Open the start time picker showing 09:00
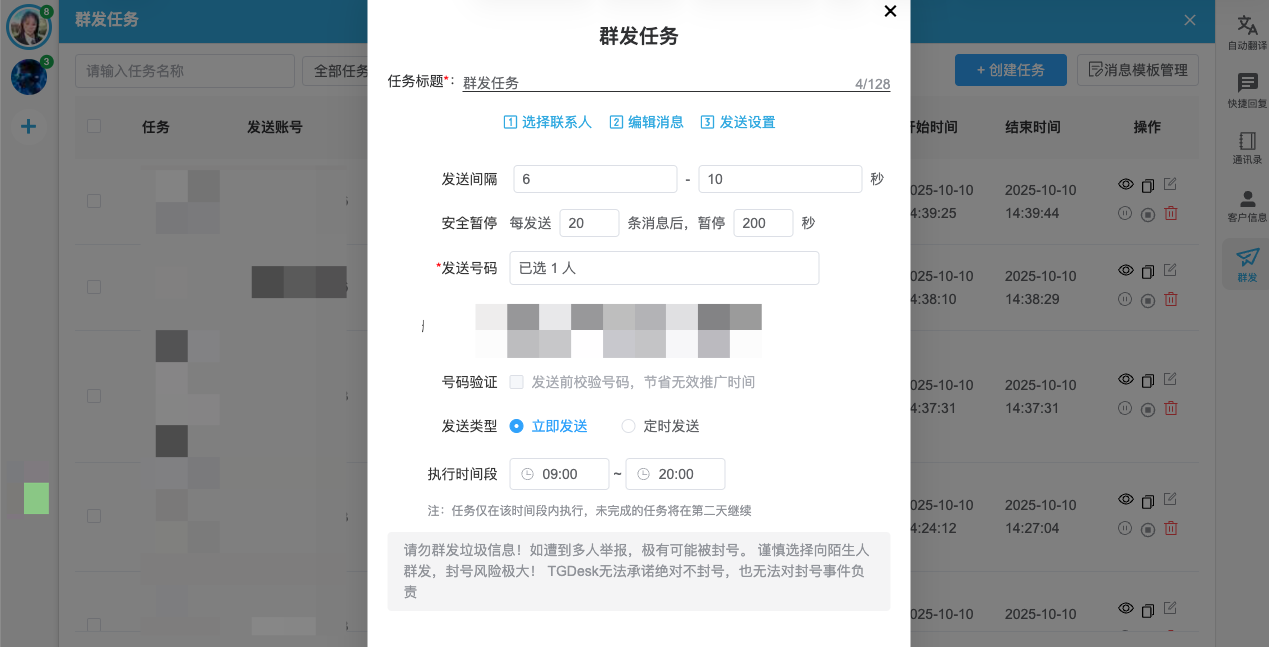The height and width of the screenshot is (647, 1269). [x=559, y=474]
